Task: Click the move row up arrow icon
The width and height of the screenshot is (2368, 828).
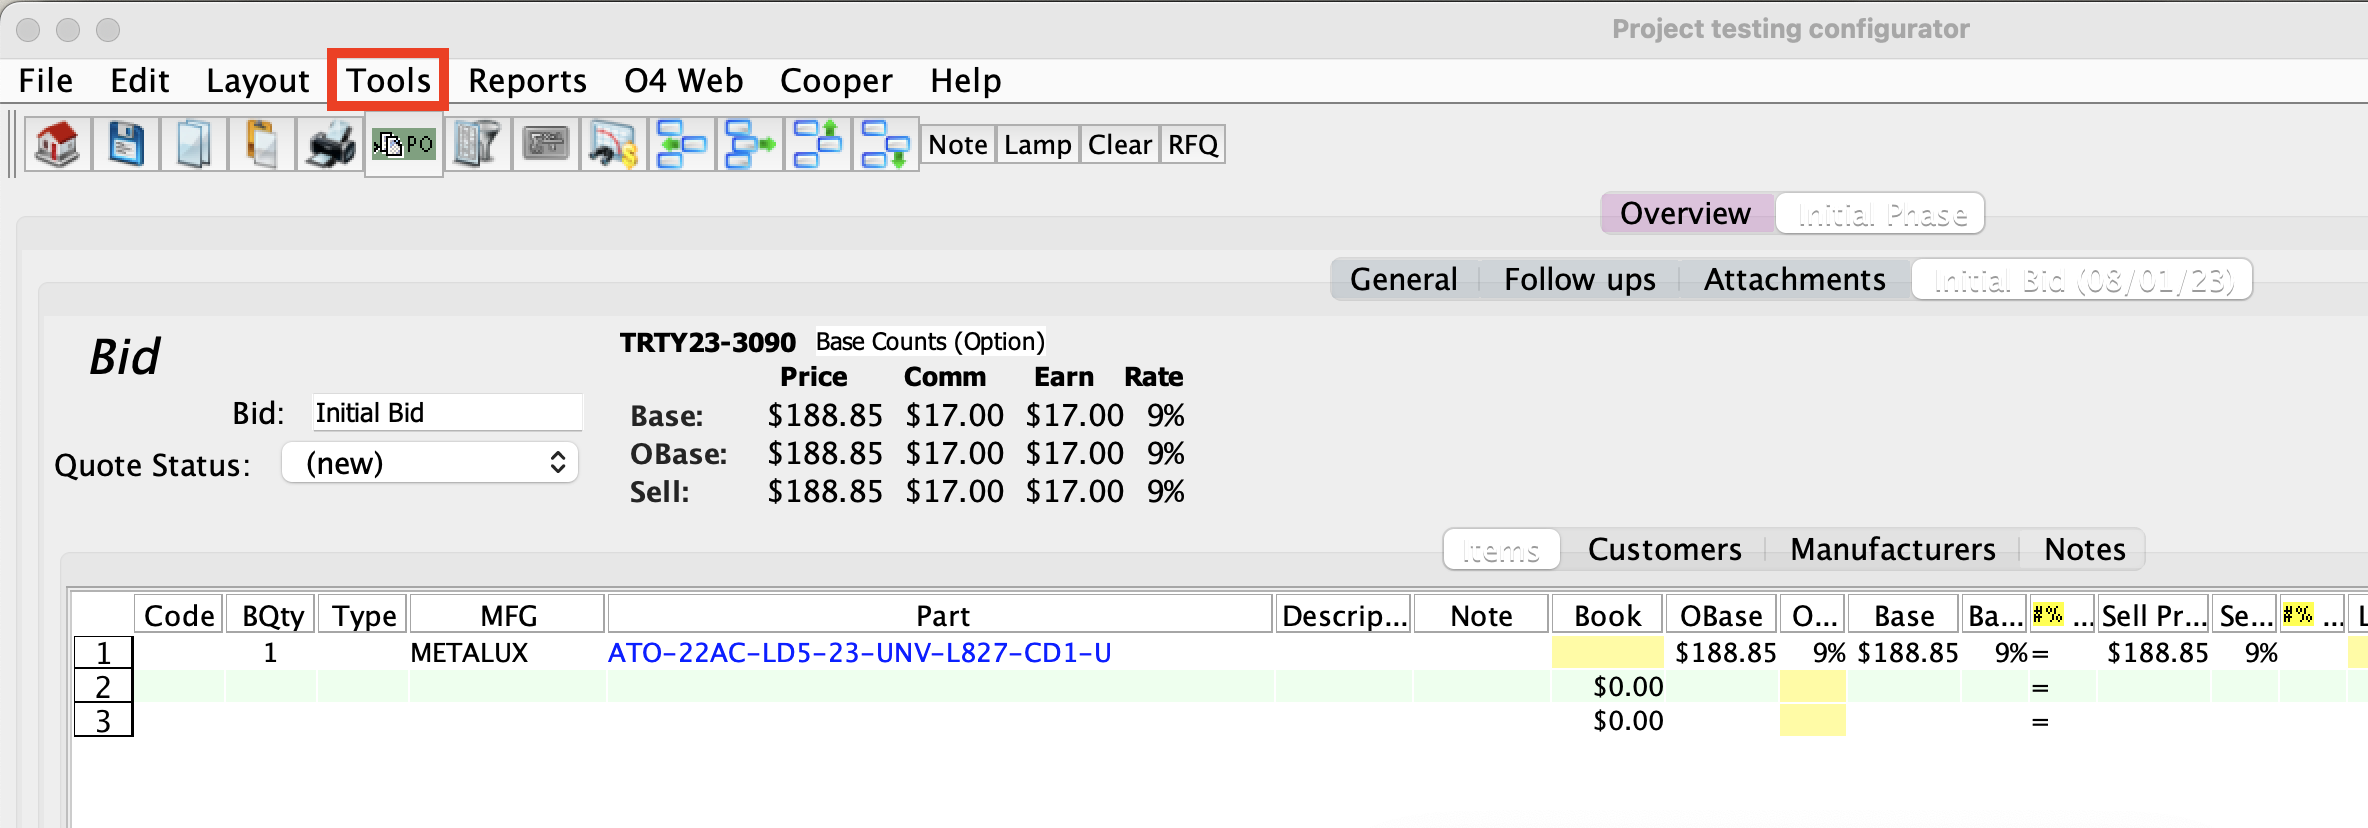Action: (x=818, y=145)
